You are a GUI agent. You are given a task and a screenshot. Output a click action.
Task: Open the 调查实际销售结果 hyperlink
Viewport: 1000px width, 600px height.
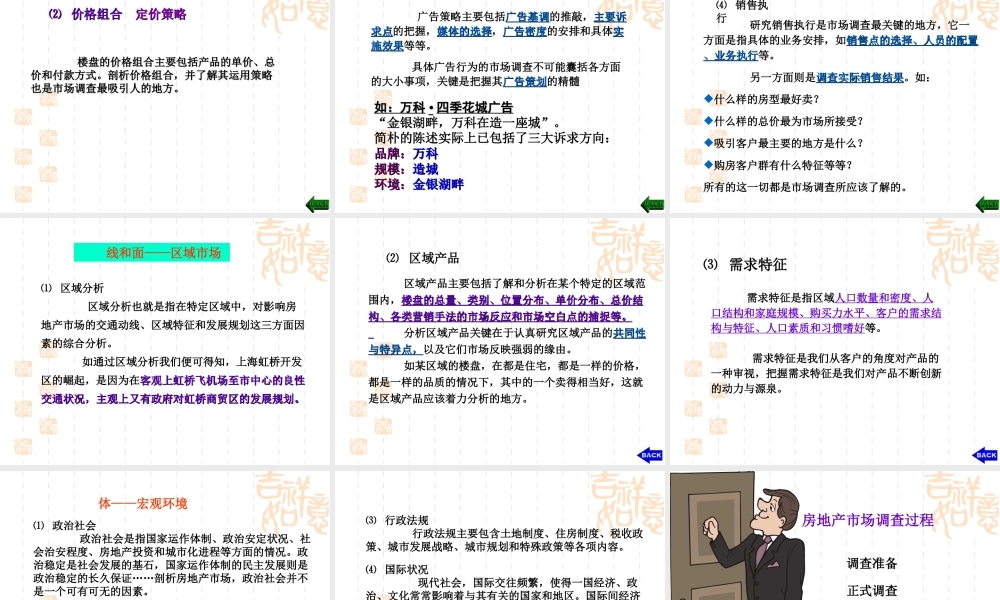click(x=860, y=78)
